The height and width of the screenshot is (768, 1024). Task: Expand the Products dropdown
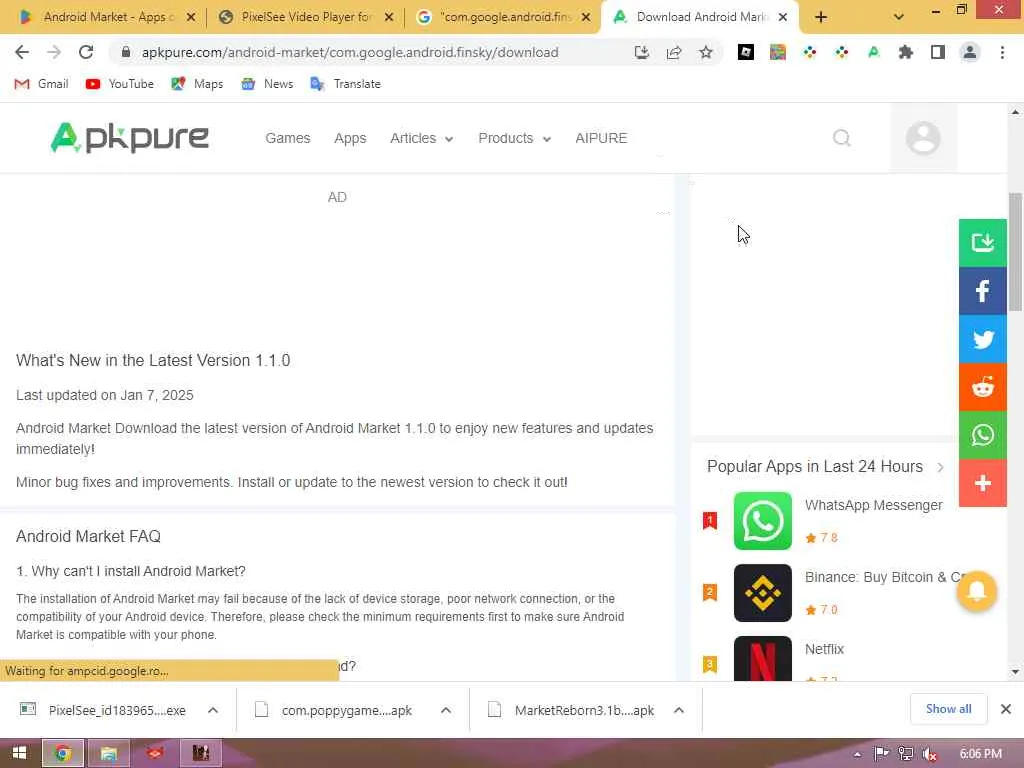click(515, 138)
